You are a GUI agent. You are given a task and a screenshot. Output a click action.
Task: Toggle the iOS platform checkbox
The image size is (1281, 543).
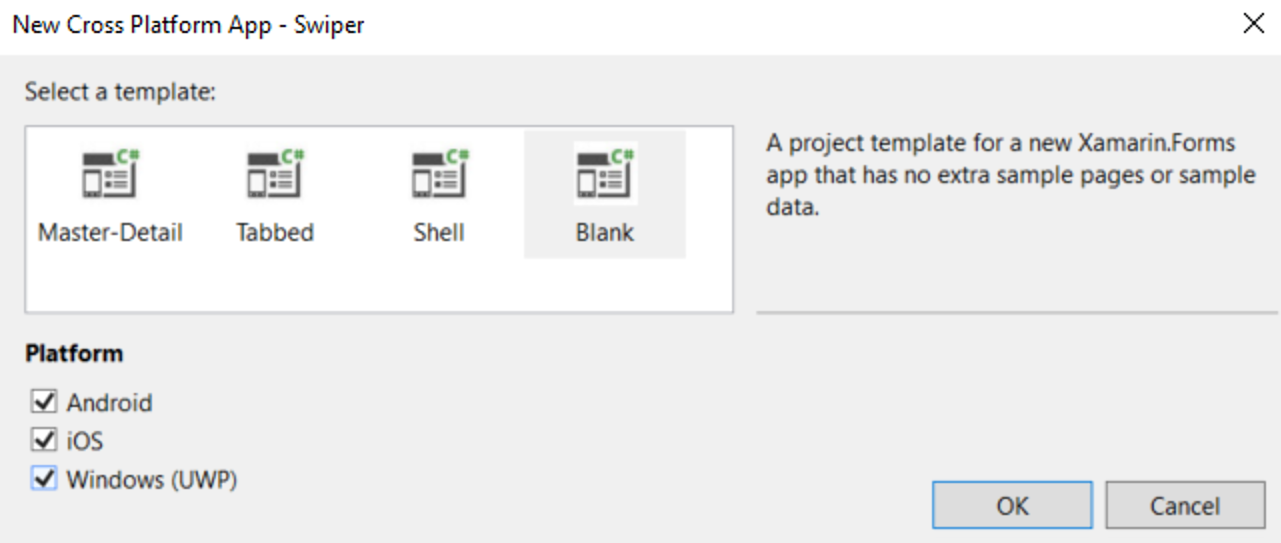(44, 440)
